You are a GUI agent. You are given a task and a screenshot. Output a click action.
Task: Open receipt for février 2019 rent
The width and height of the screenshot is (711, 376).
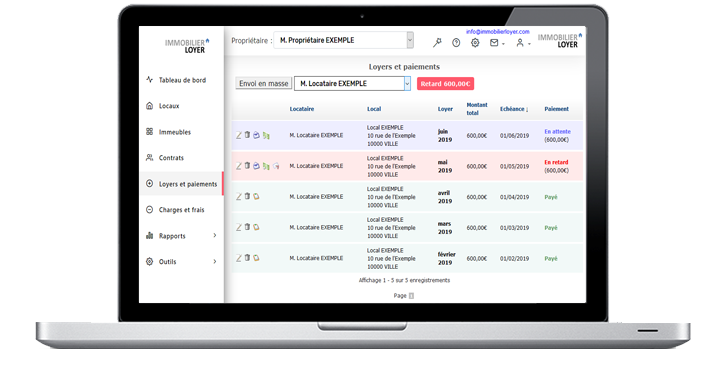point(256,258)
